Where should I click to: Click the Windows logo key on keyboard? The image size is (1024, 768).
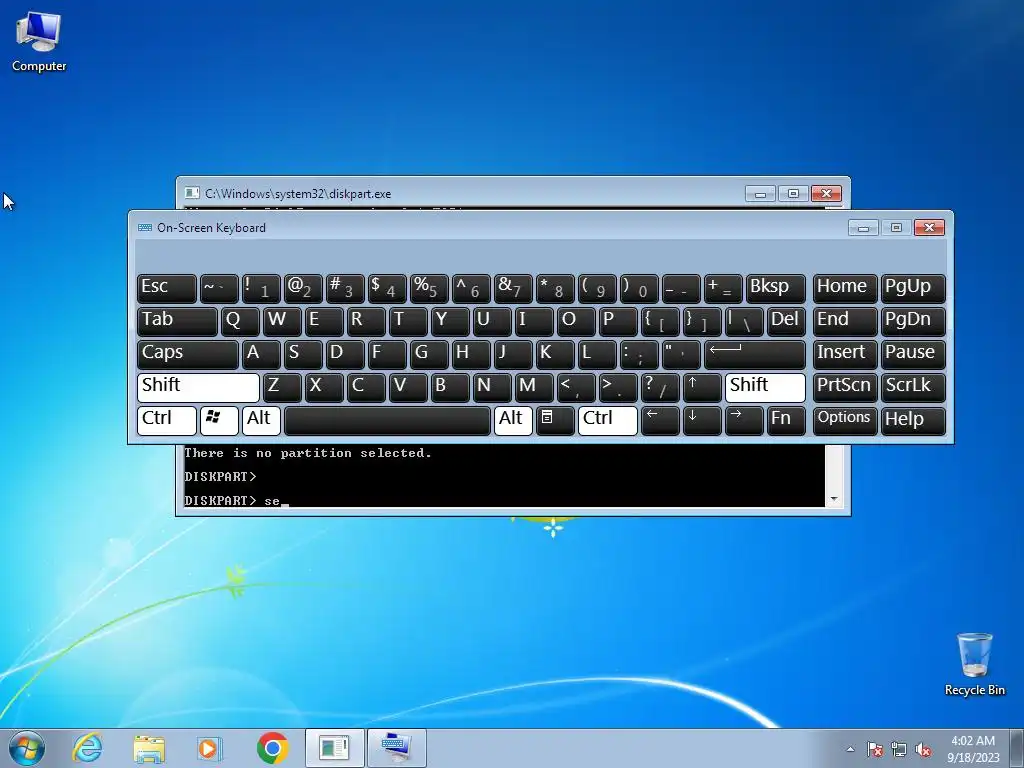click(219, 420)
